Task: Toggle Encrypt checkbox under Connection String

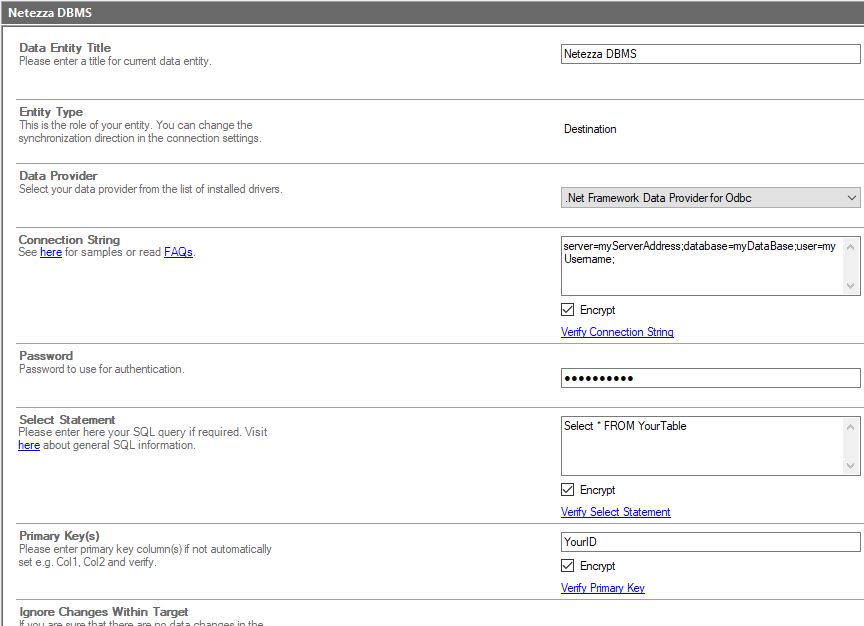Action: coord(568,310)
